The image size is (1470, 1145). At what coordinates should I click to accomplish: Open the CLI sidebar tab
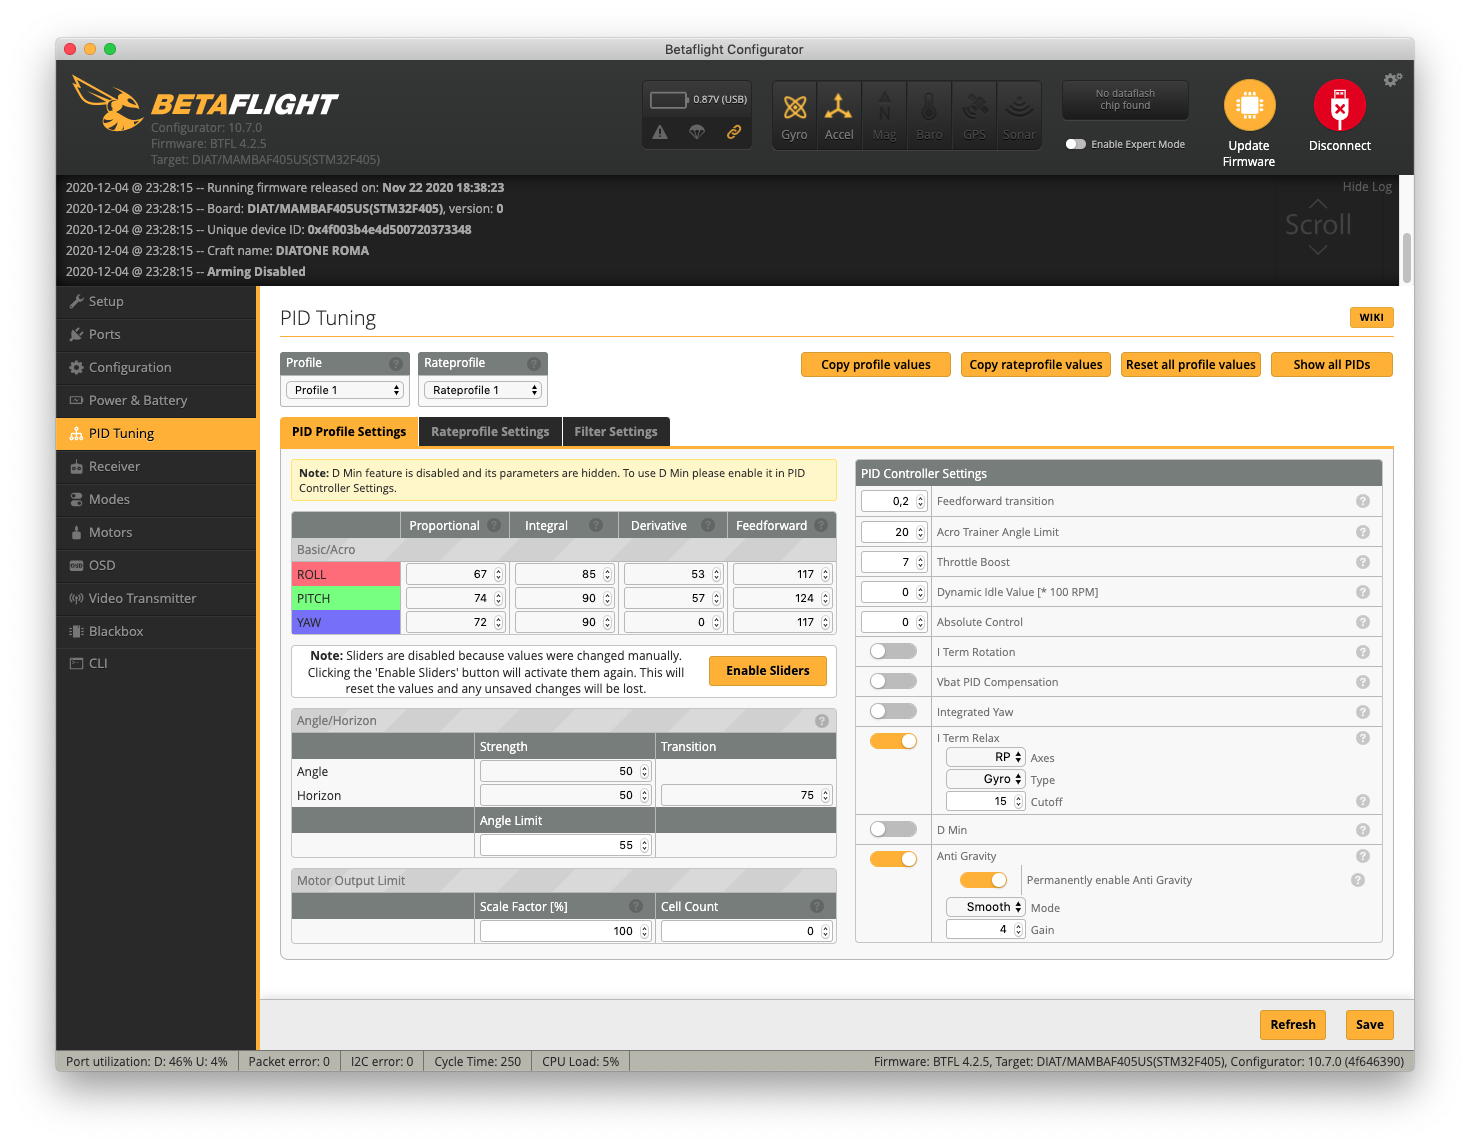156,663
